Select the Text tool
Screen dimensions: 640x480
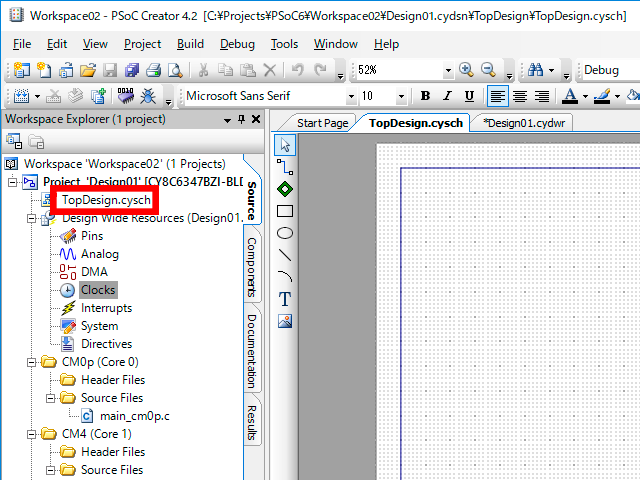(285, 299)
